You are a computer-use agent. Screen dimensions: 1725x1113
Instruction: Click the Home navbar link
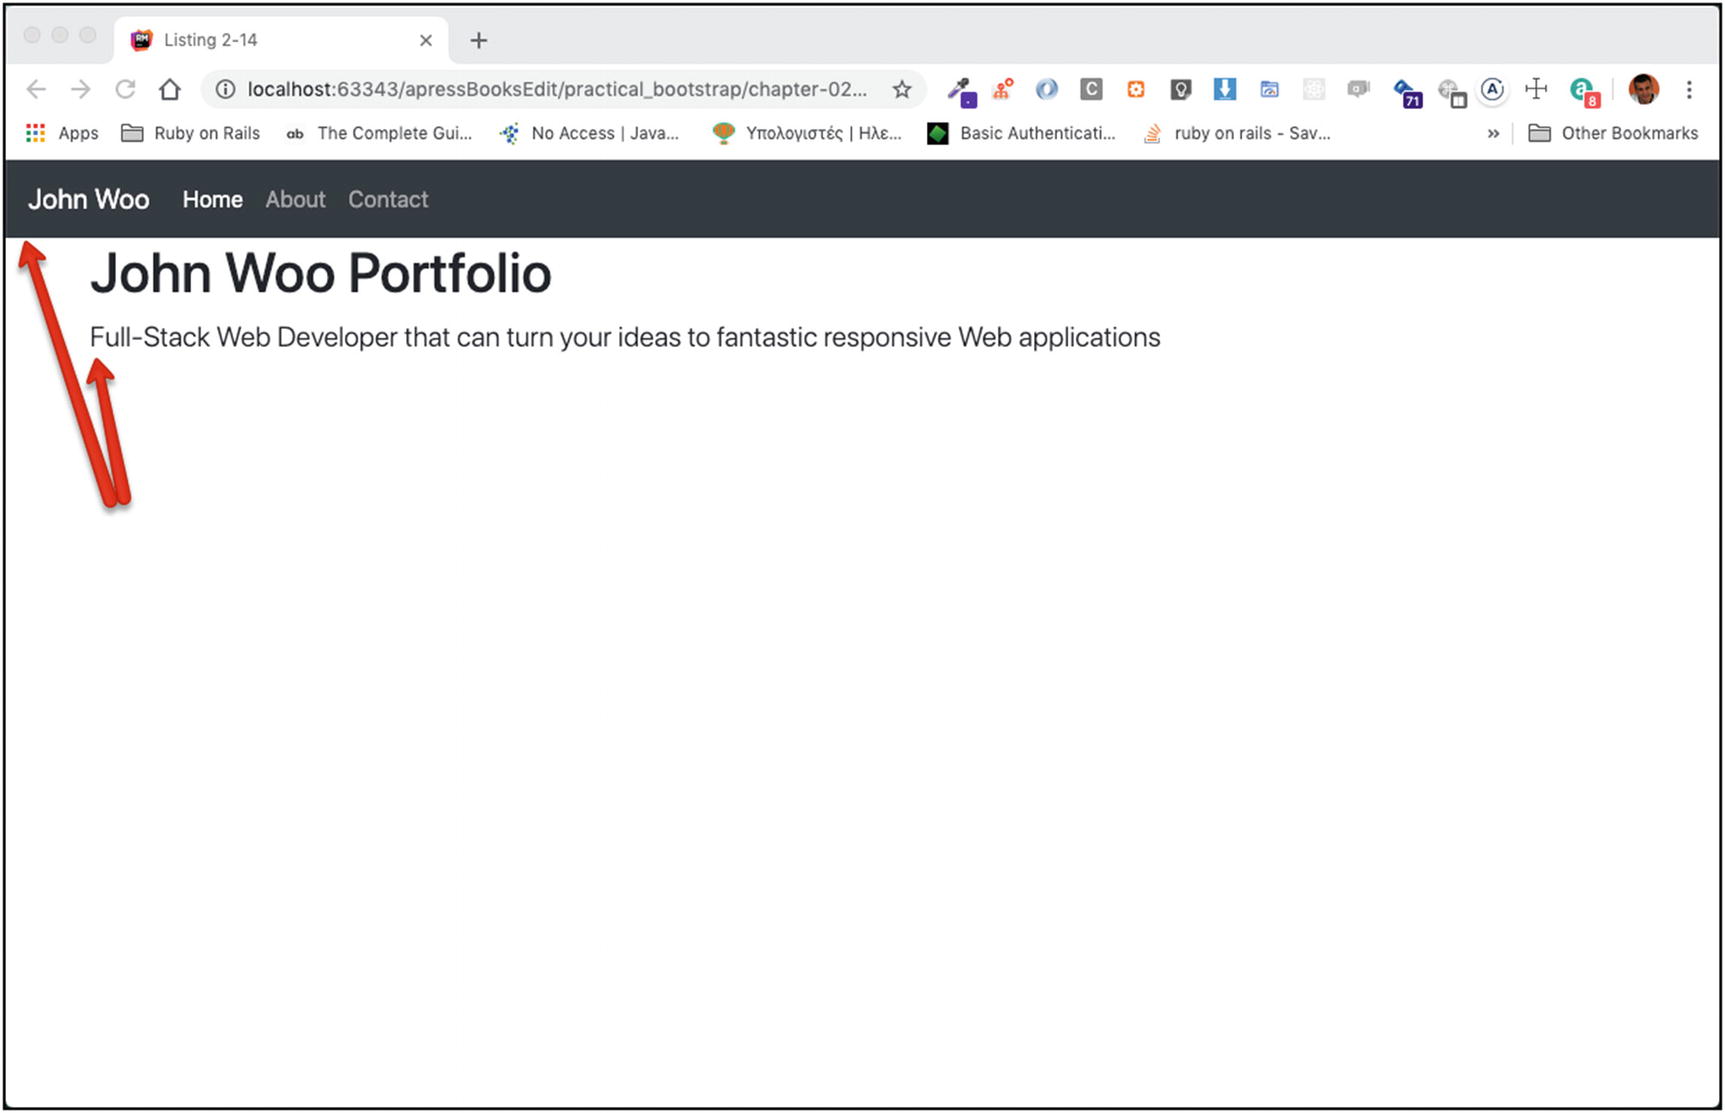coord(212,199)
